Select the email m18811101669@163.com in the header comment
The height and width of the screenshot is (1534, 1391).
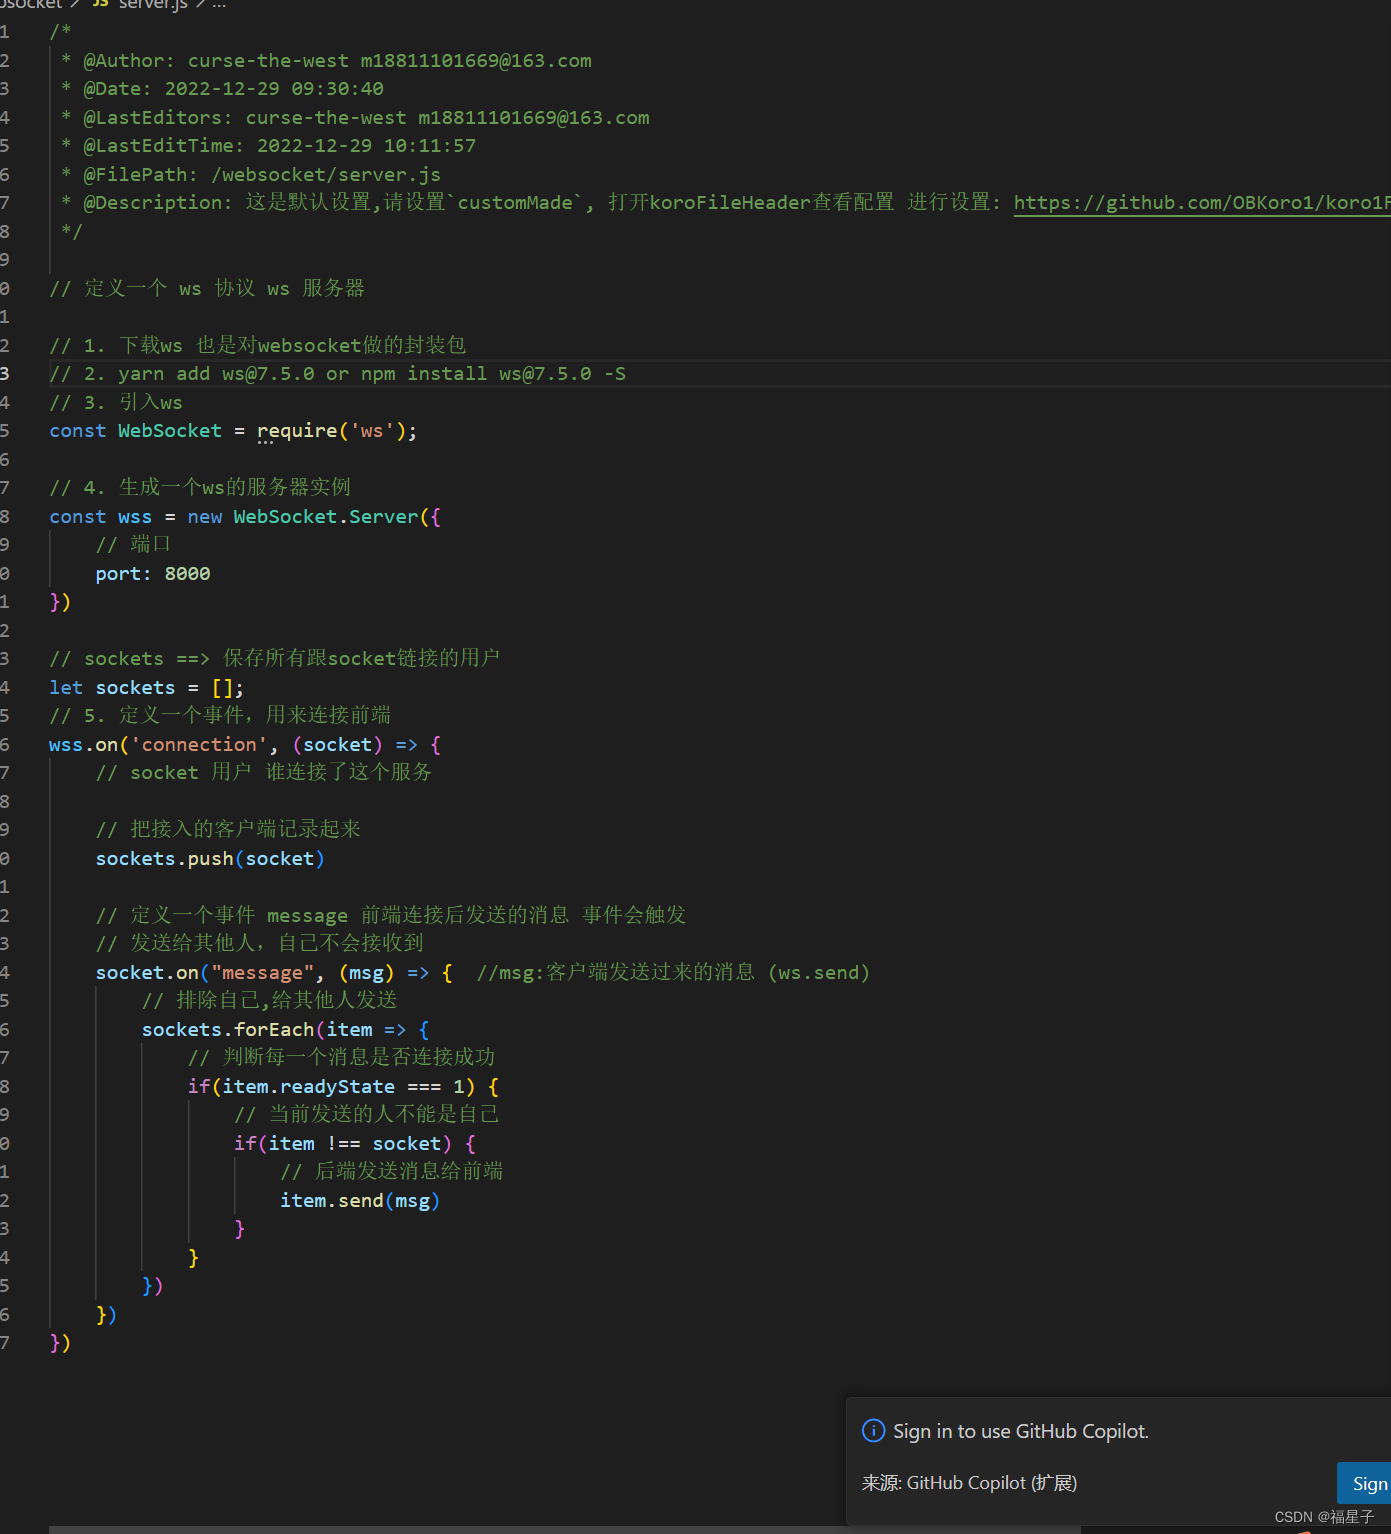[x=475, y=60]
